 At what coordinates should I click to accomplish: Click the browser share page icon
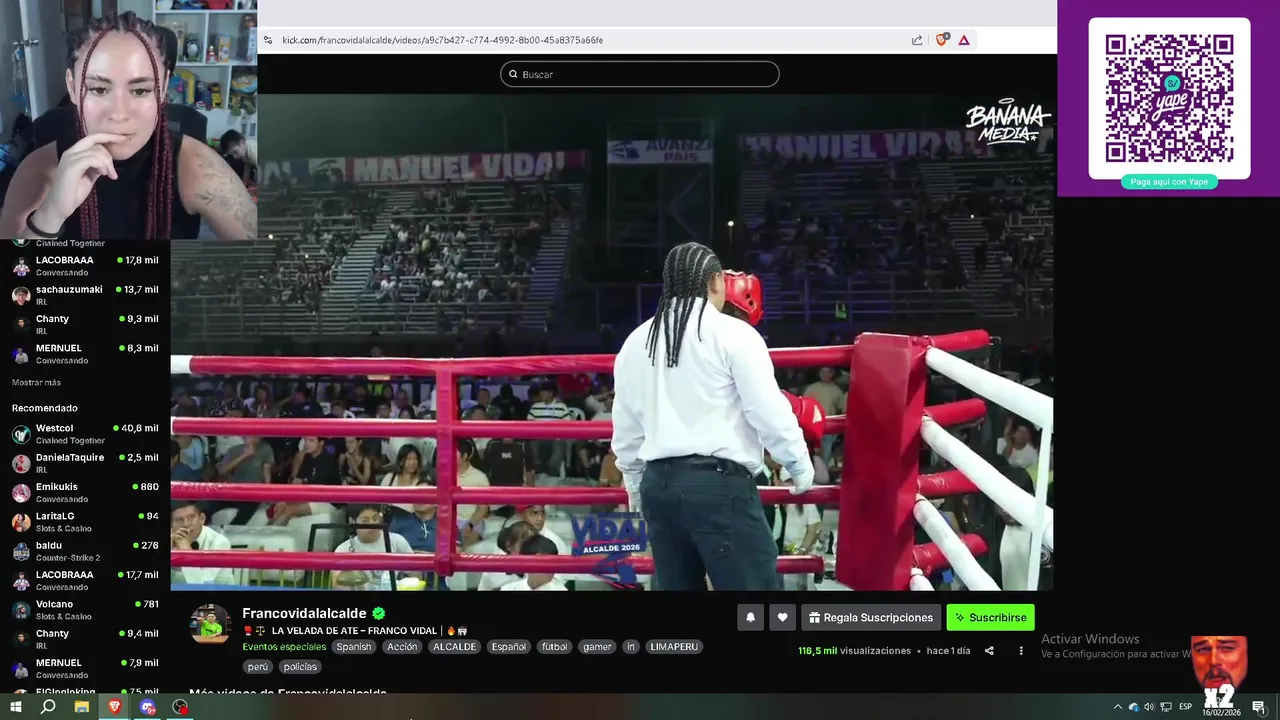click(917, 40)
